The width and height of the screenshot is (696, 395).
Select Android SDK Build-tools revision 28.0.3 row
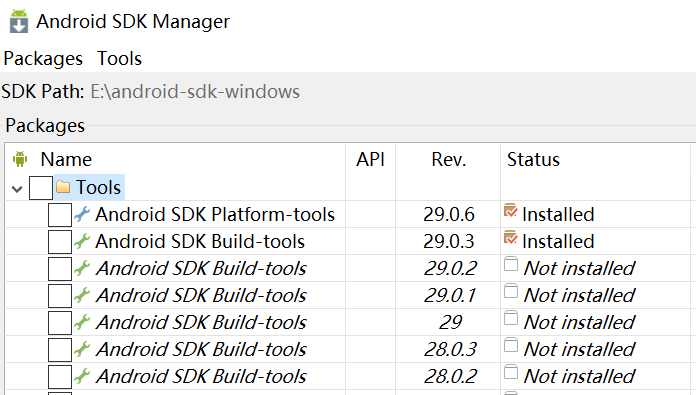[201, 350]
